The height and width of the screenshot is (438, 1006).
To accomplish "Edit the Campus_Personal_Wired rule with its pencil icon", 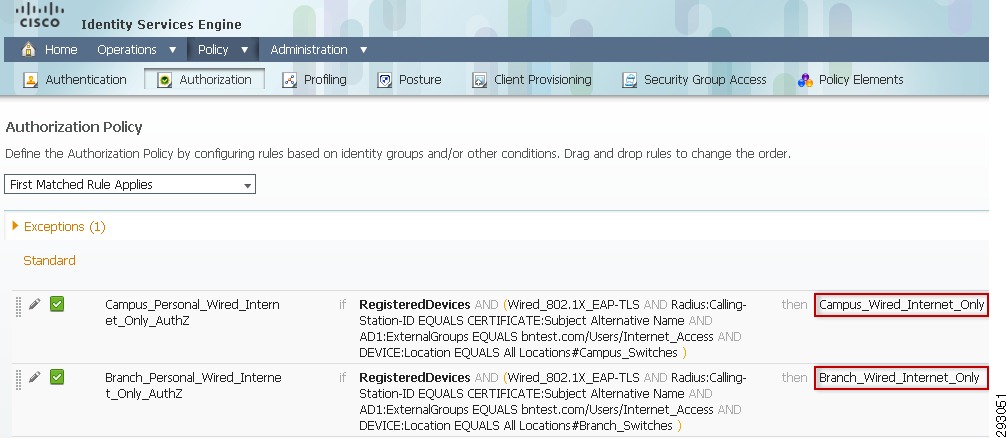I will point(35,304).
